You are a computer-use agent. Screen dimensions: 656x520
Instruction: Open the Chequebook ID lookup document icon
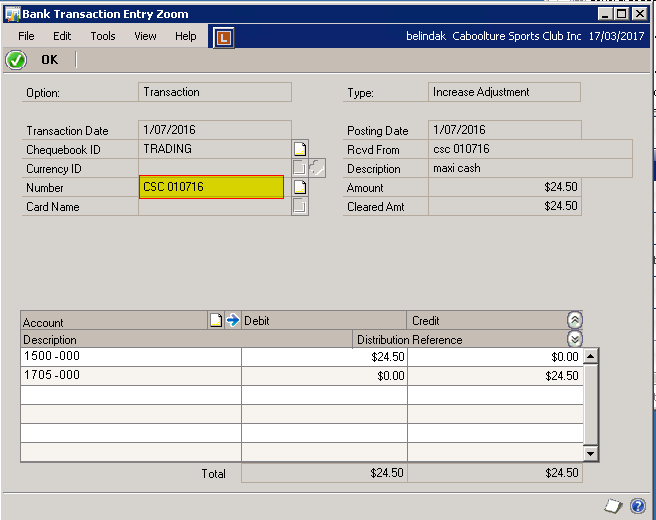(299, 149)
